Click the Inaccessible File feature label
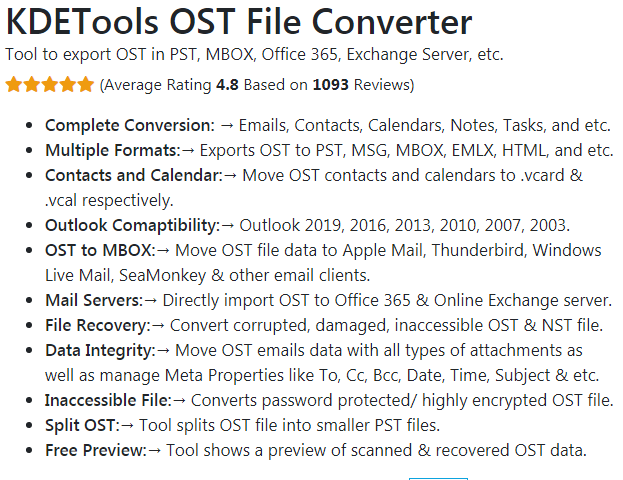 [108, 401]
